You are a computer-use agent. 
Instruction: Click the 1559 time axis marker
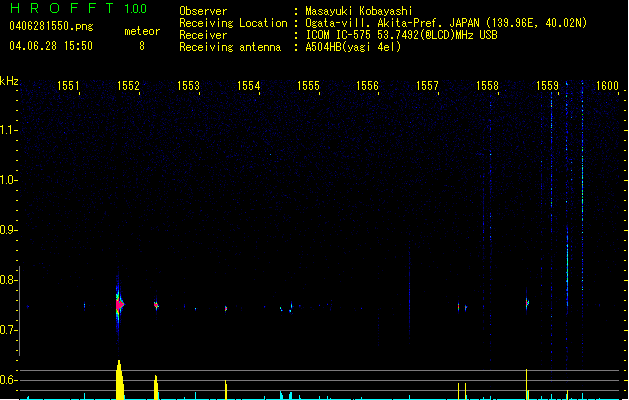point(547,86)
